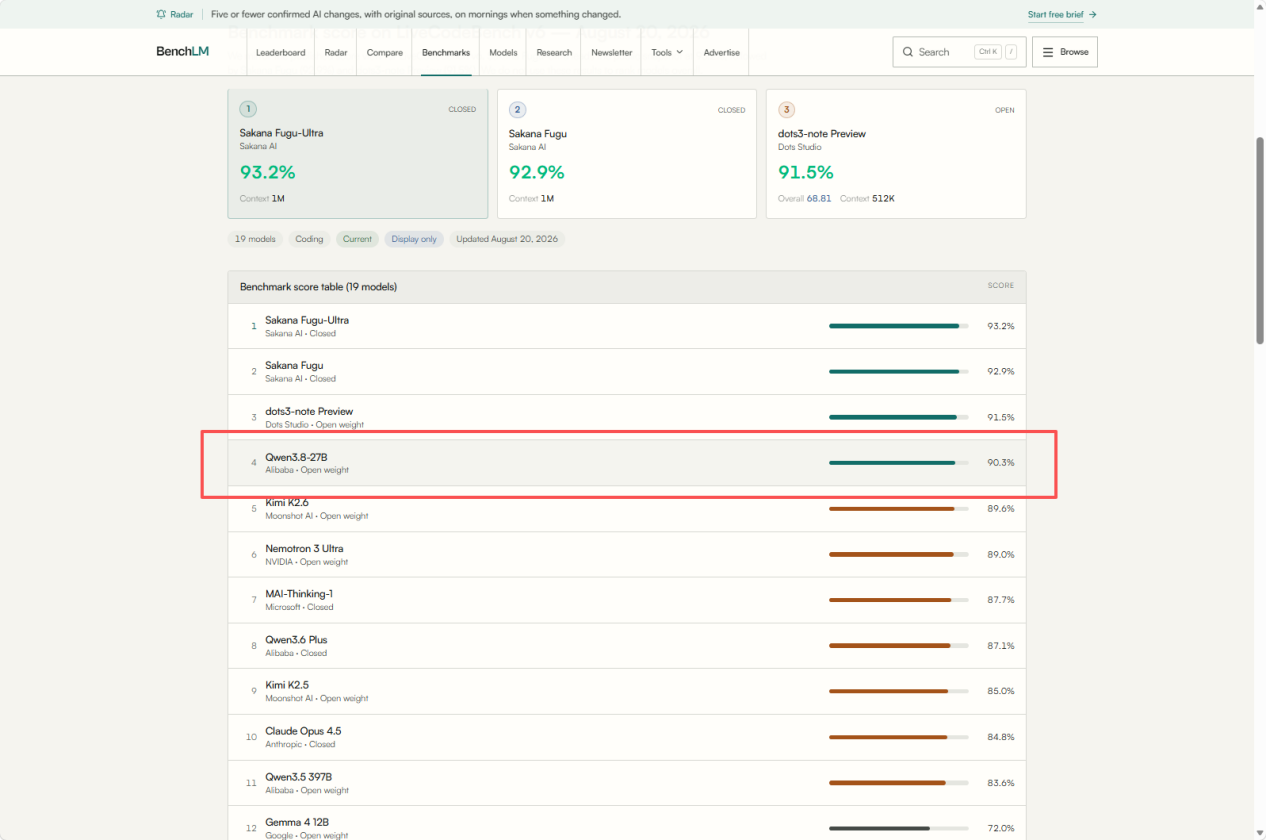
Task: Click the SCORE column header
Action: pos(1001,286)
